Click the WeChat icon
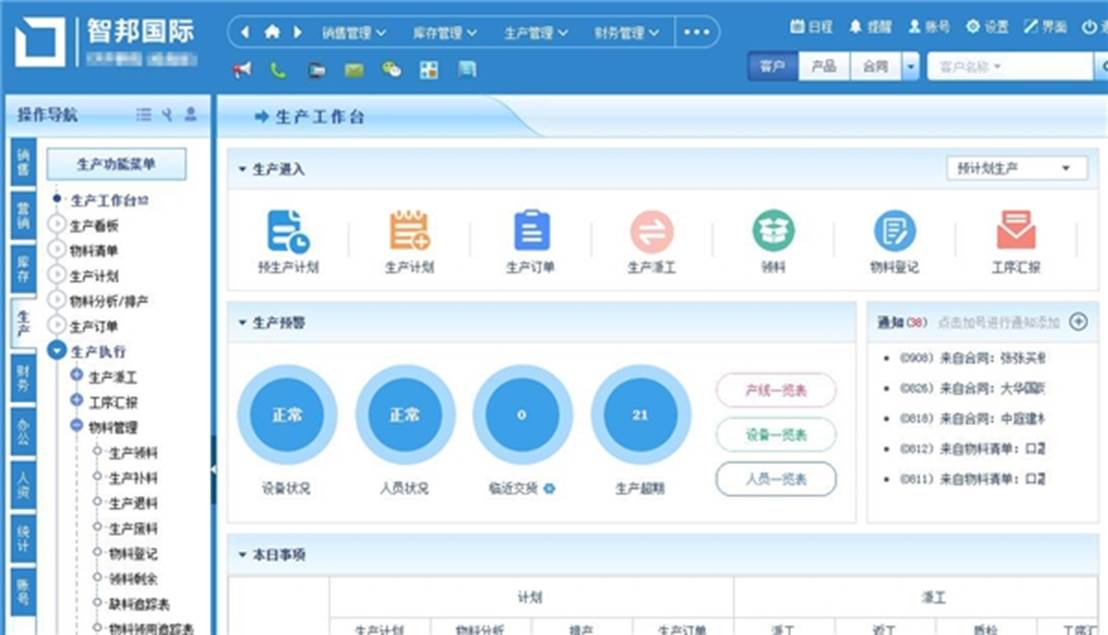 click(391, 69)
